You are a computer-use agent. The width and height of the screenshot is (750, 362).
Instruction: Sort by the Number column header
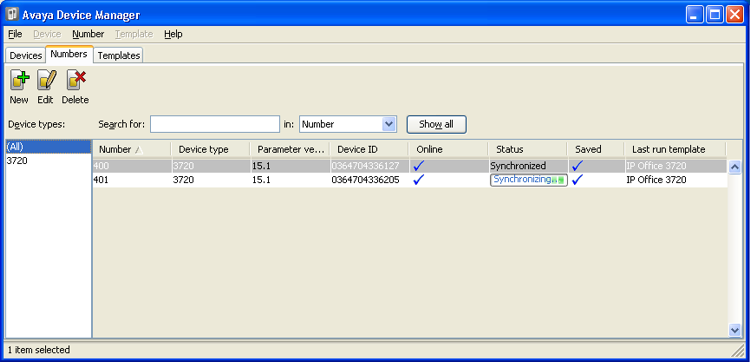click(x=132, y=150)
